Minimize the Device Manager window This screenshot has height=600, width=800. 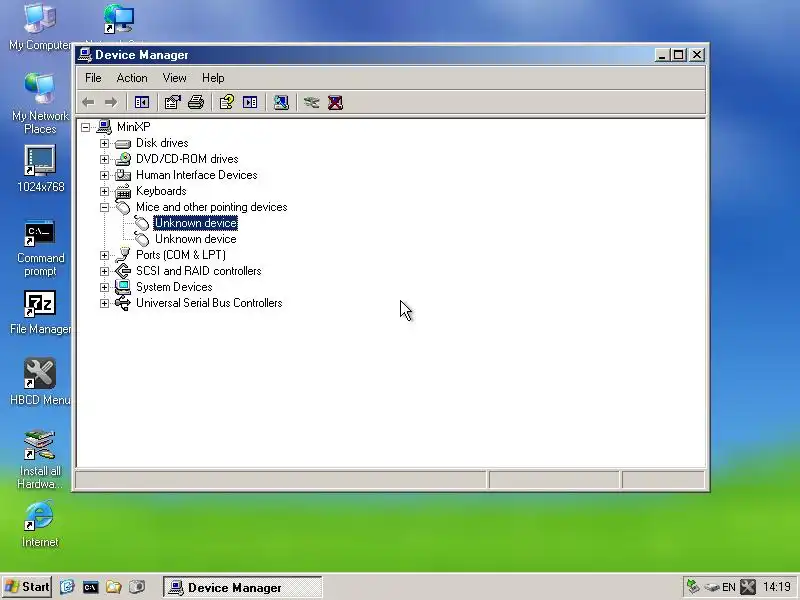[x=662, y=55]
